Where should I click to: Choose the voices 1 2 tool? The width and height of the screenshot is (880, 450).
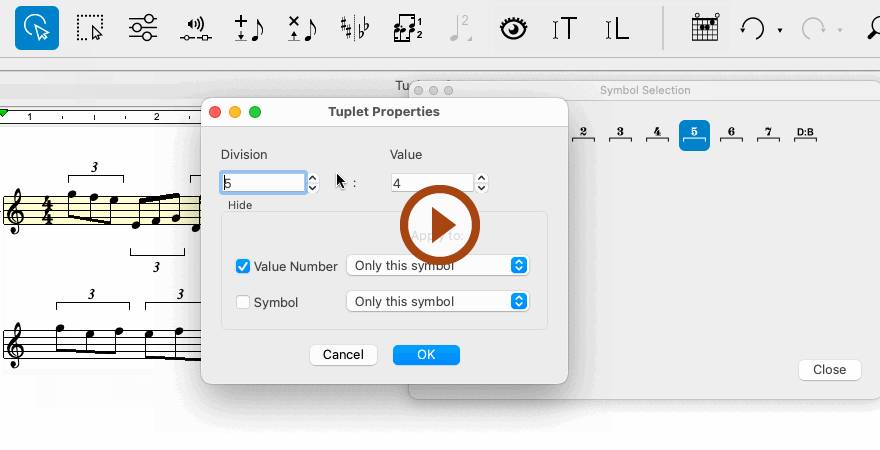[408, 28]
